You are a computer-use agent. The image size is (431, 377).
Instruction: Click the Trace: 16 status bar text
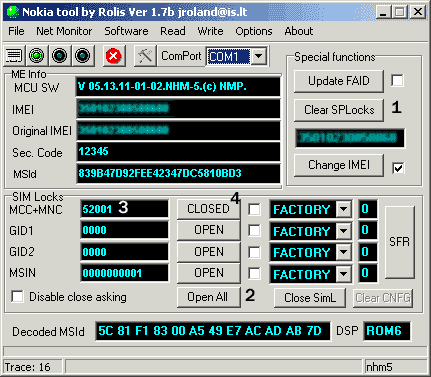pyautogui.click(x=28, y=367)
